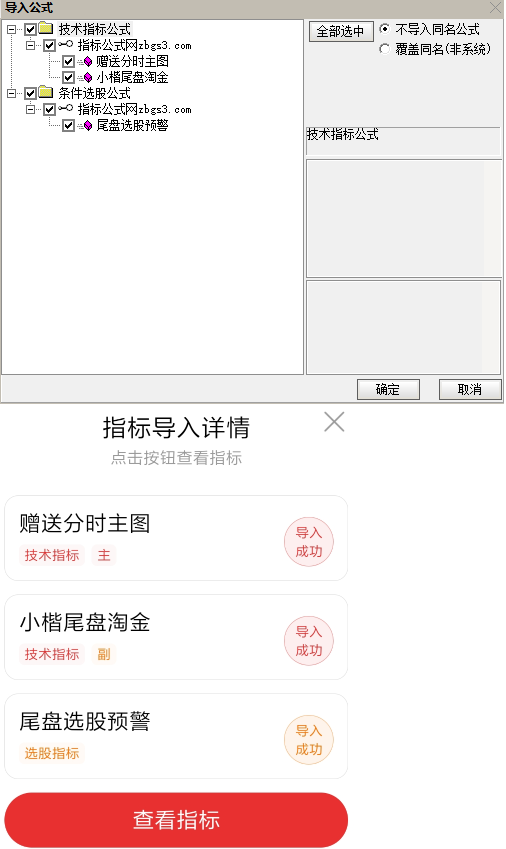This screenshot has width=506, height=849.
Task: Uncheck the 尾盘选股预警 checkbox
Action: (x=68, y=126)
